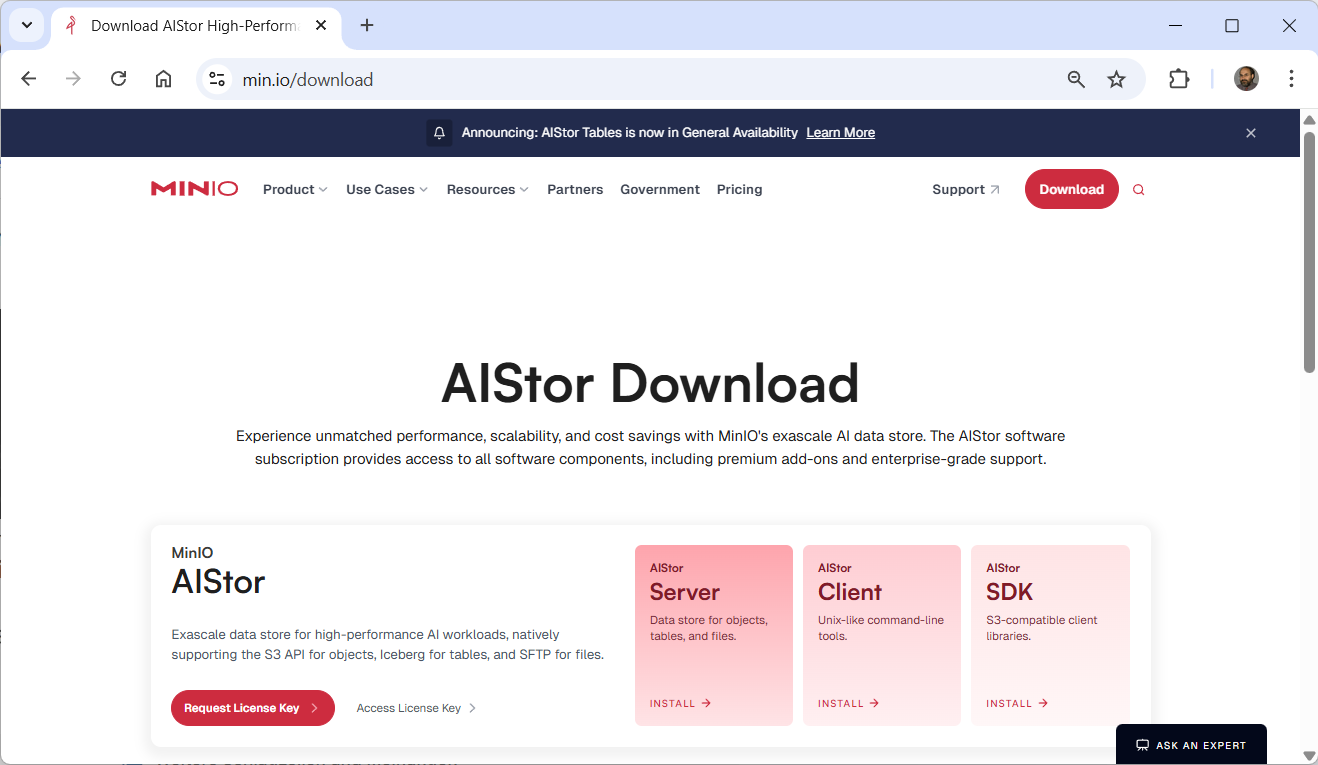Expand the Product dropdown menu
The width and height of the screenshot is (1318, 765).
click(x=295, y=190)
